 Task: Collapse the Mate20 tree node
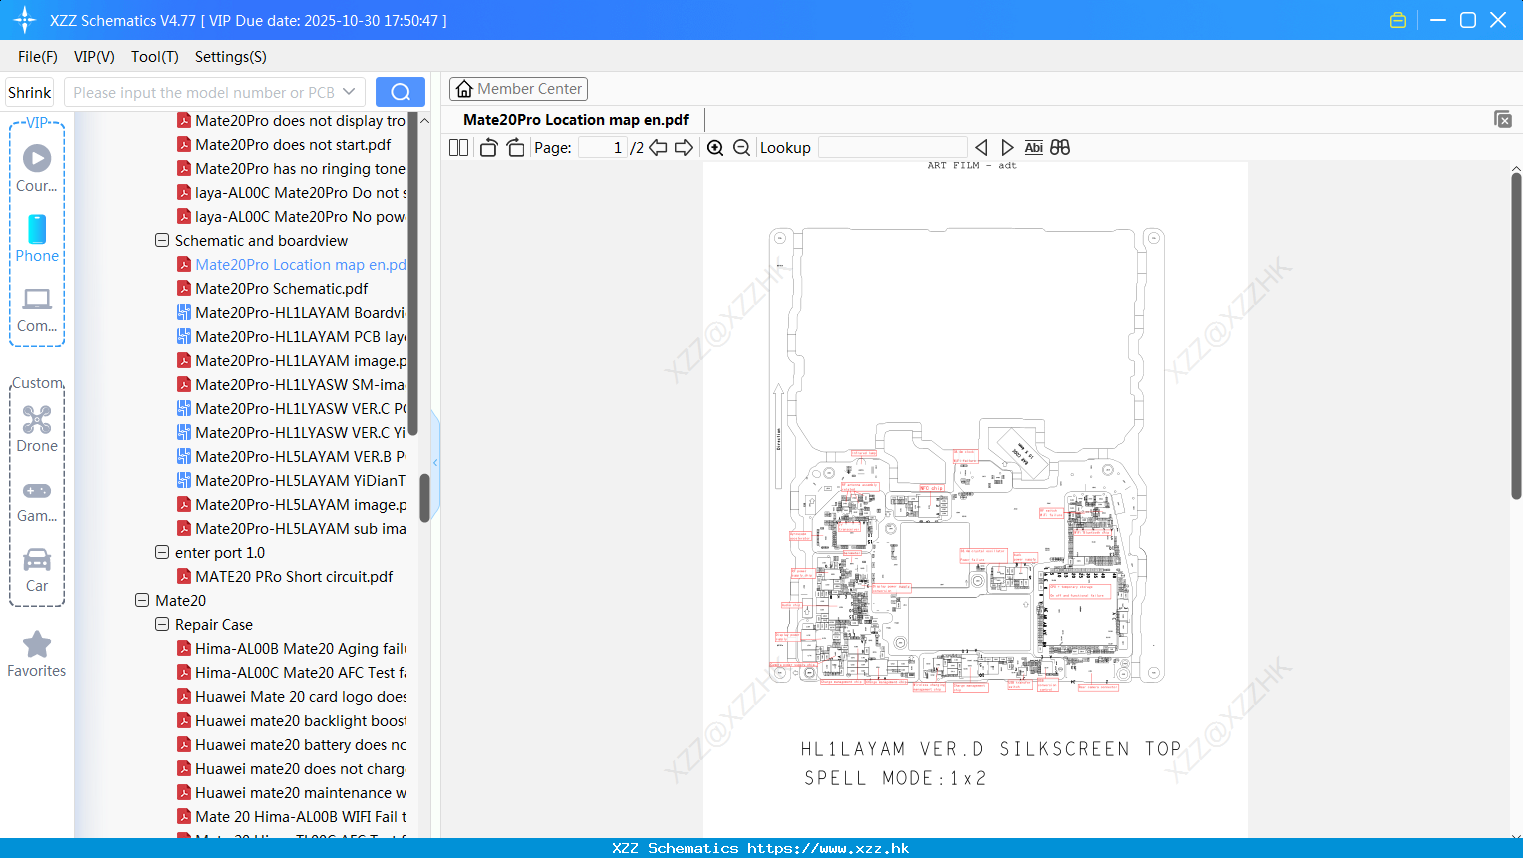pos(142,601)
